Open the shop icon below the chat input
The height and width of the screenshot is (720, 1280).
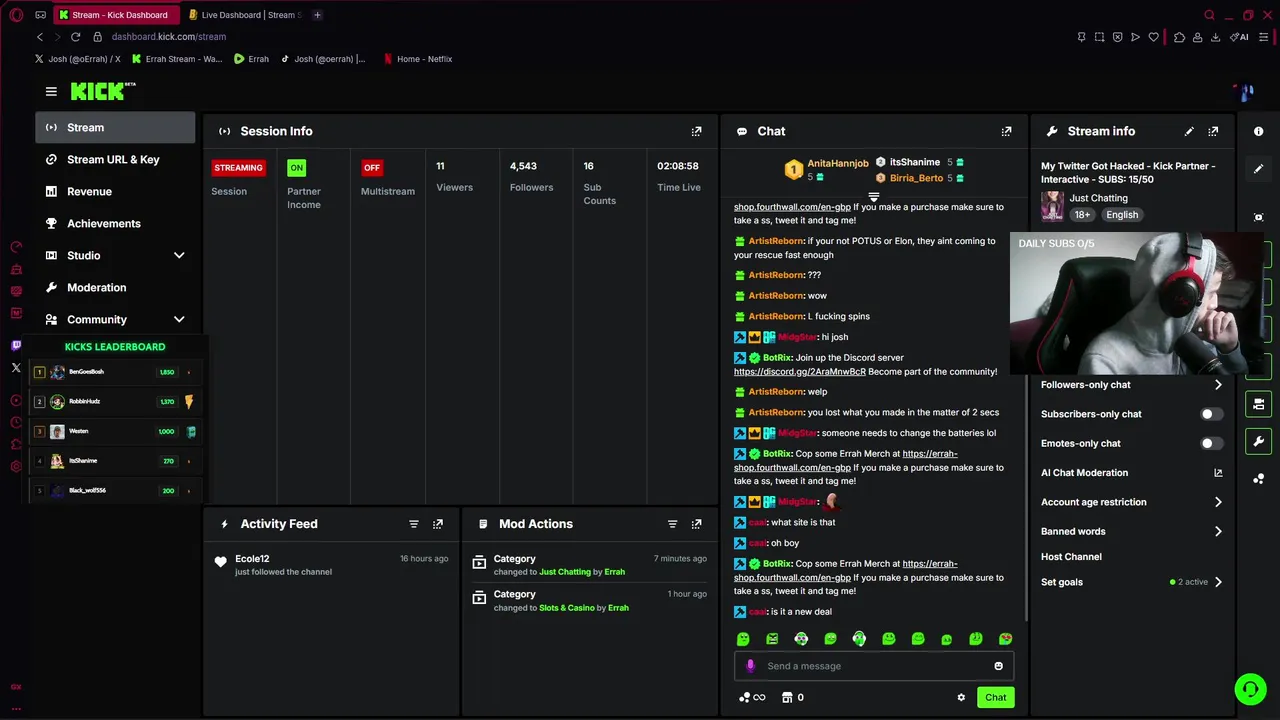click(x=787, y=698)
